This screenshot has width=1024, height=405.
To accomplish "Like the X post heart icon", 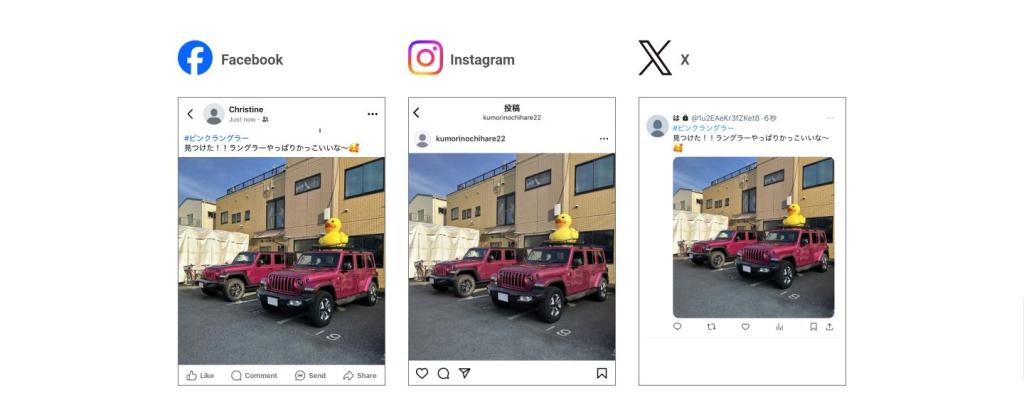I will pyautogui.click(x=745, y=327).
